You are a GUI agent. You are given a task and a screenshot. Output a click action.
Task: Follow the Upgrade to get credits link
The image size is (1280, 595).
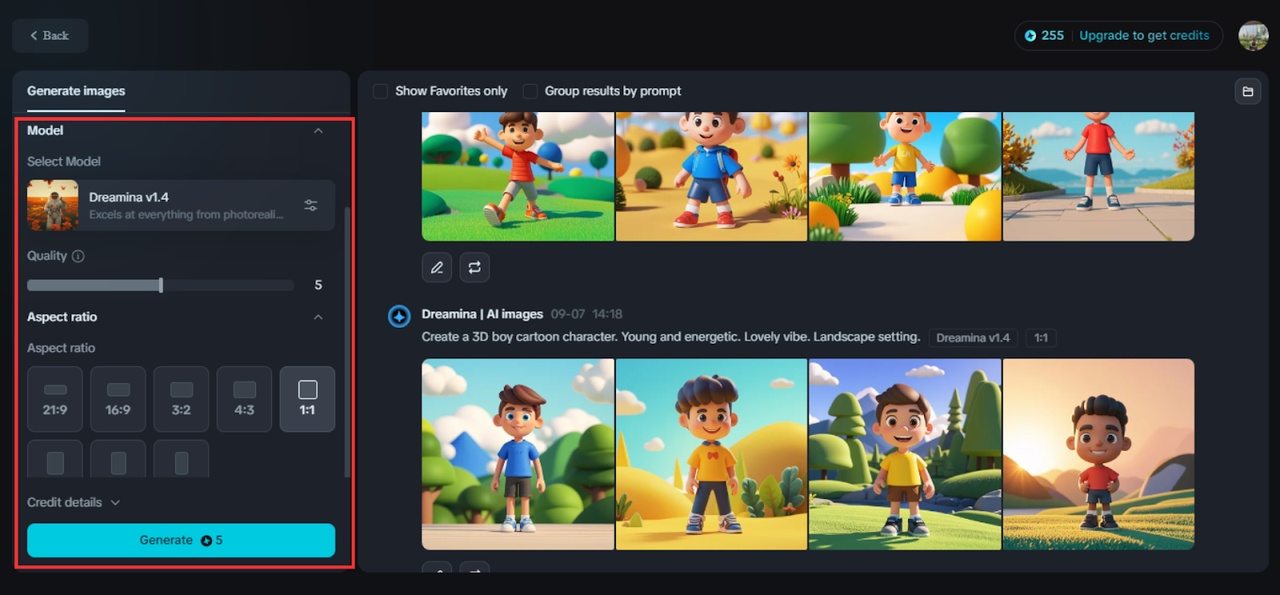(x=1144, y=36)
